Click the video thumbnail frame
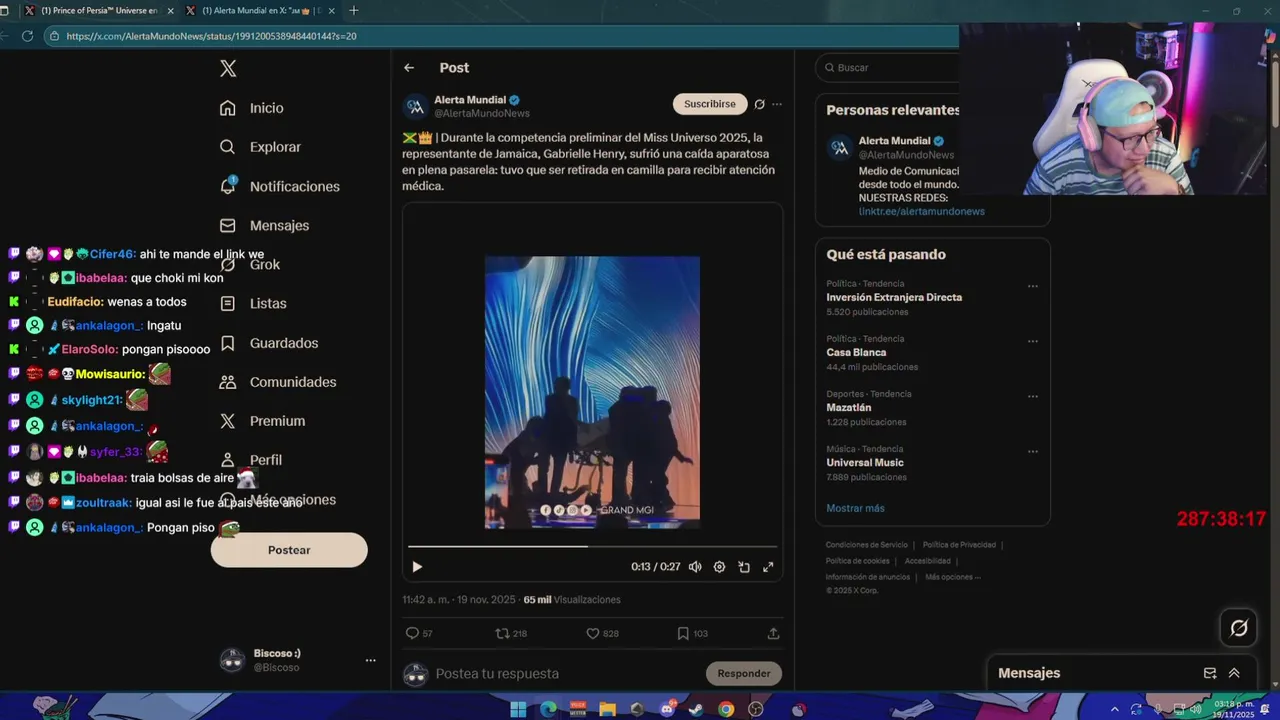The width and height of the screenshot is (1280, 720). (x=592, y=392)
